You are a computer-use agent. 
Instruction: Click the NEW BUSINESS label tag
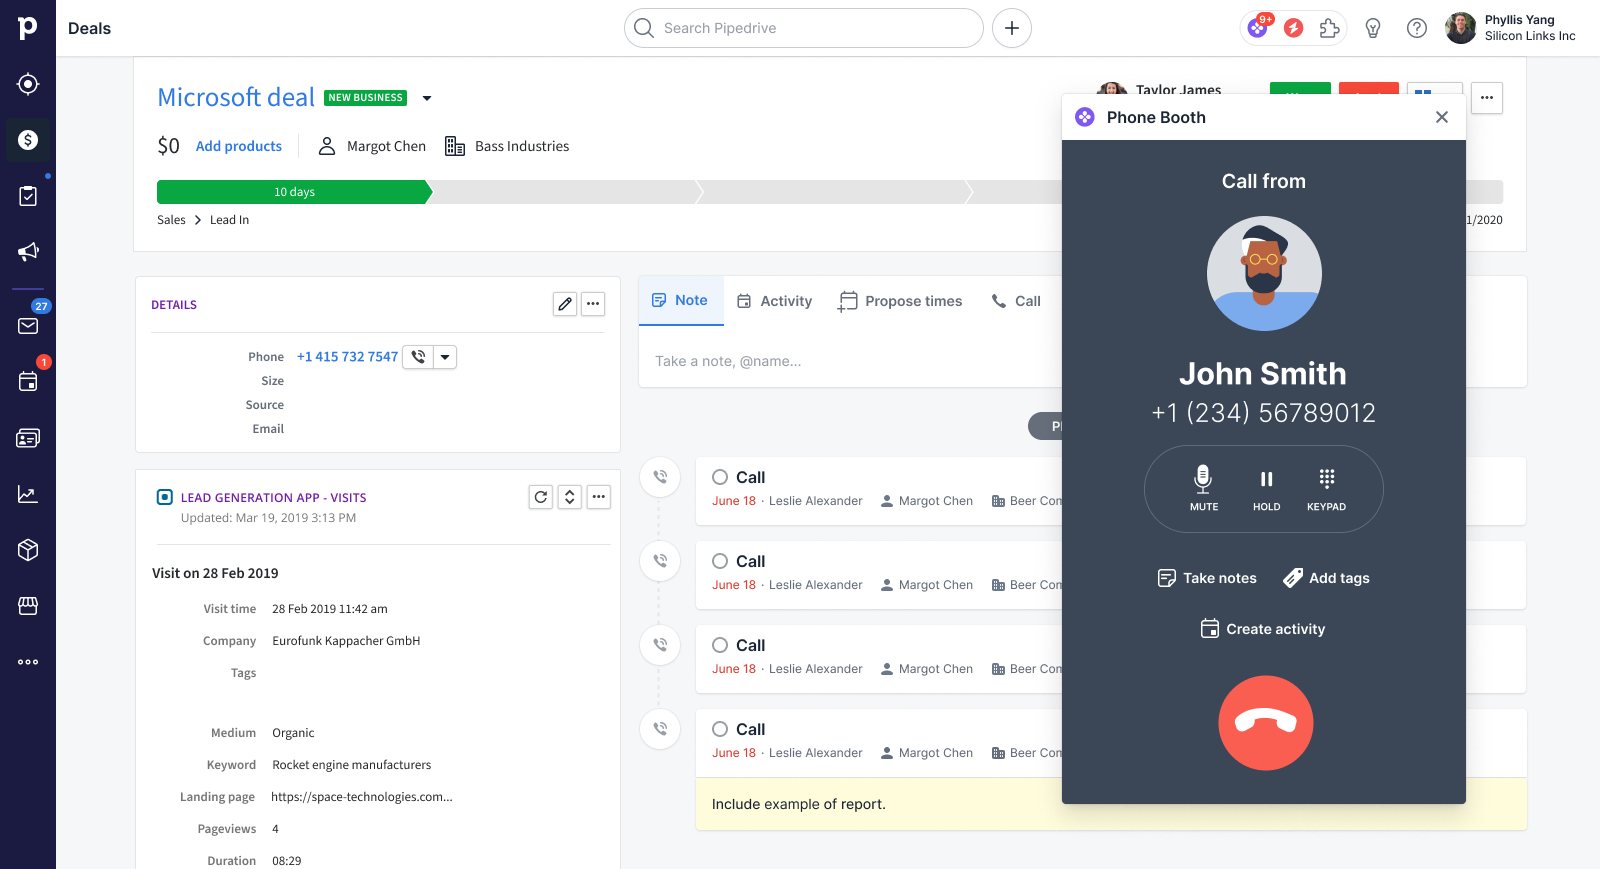tap(366, 98)
